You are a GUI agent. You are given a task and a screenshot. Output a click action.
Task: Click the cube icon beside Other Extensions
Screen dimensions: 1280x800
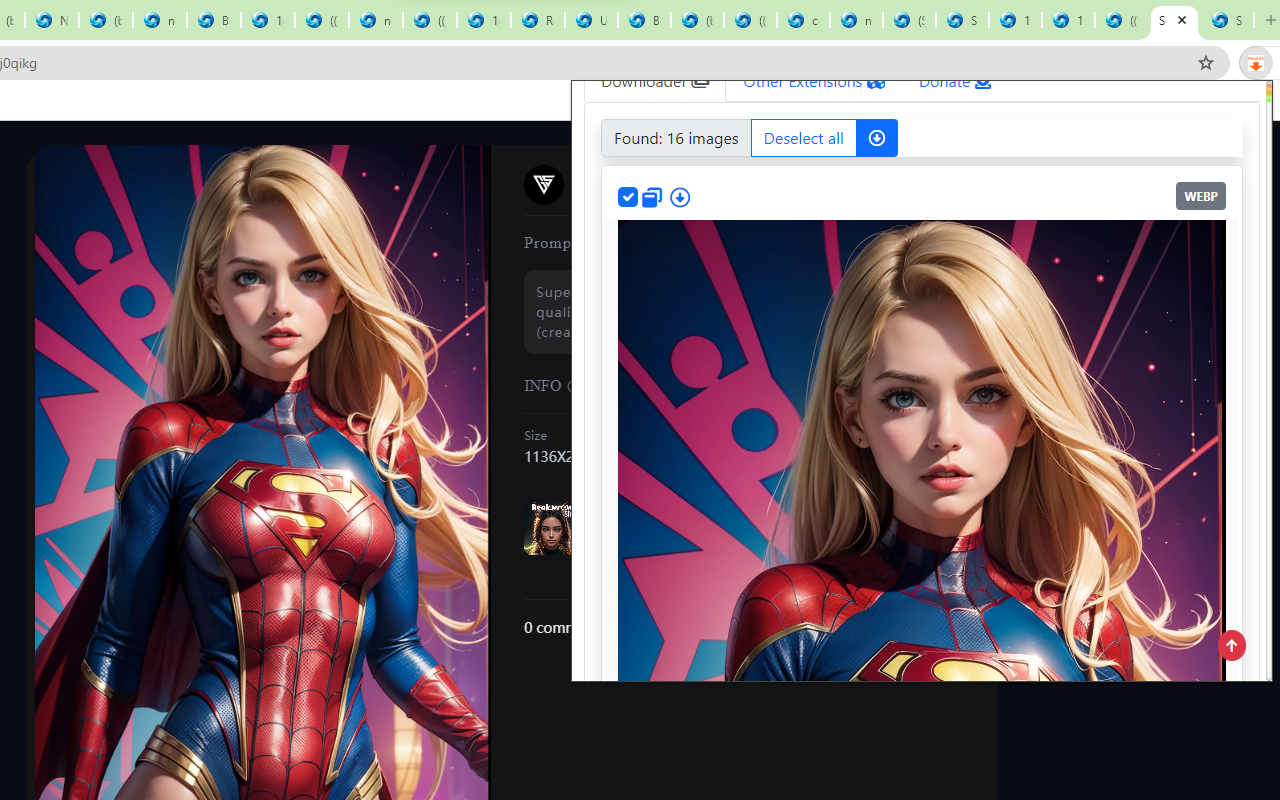(x=876, y=82)
